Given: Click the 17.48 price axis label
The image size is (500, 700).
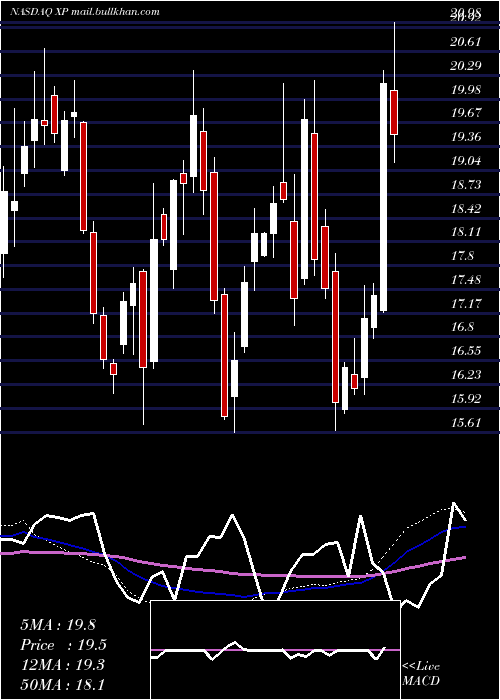Looking at the screenshot, I should tap(466, 280).
